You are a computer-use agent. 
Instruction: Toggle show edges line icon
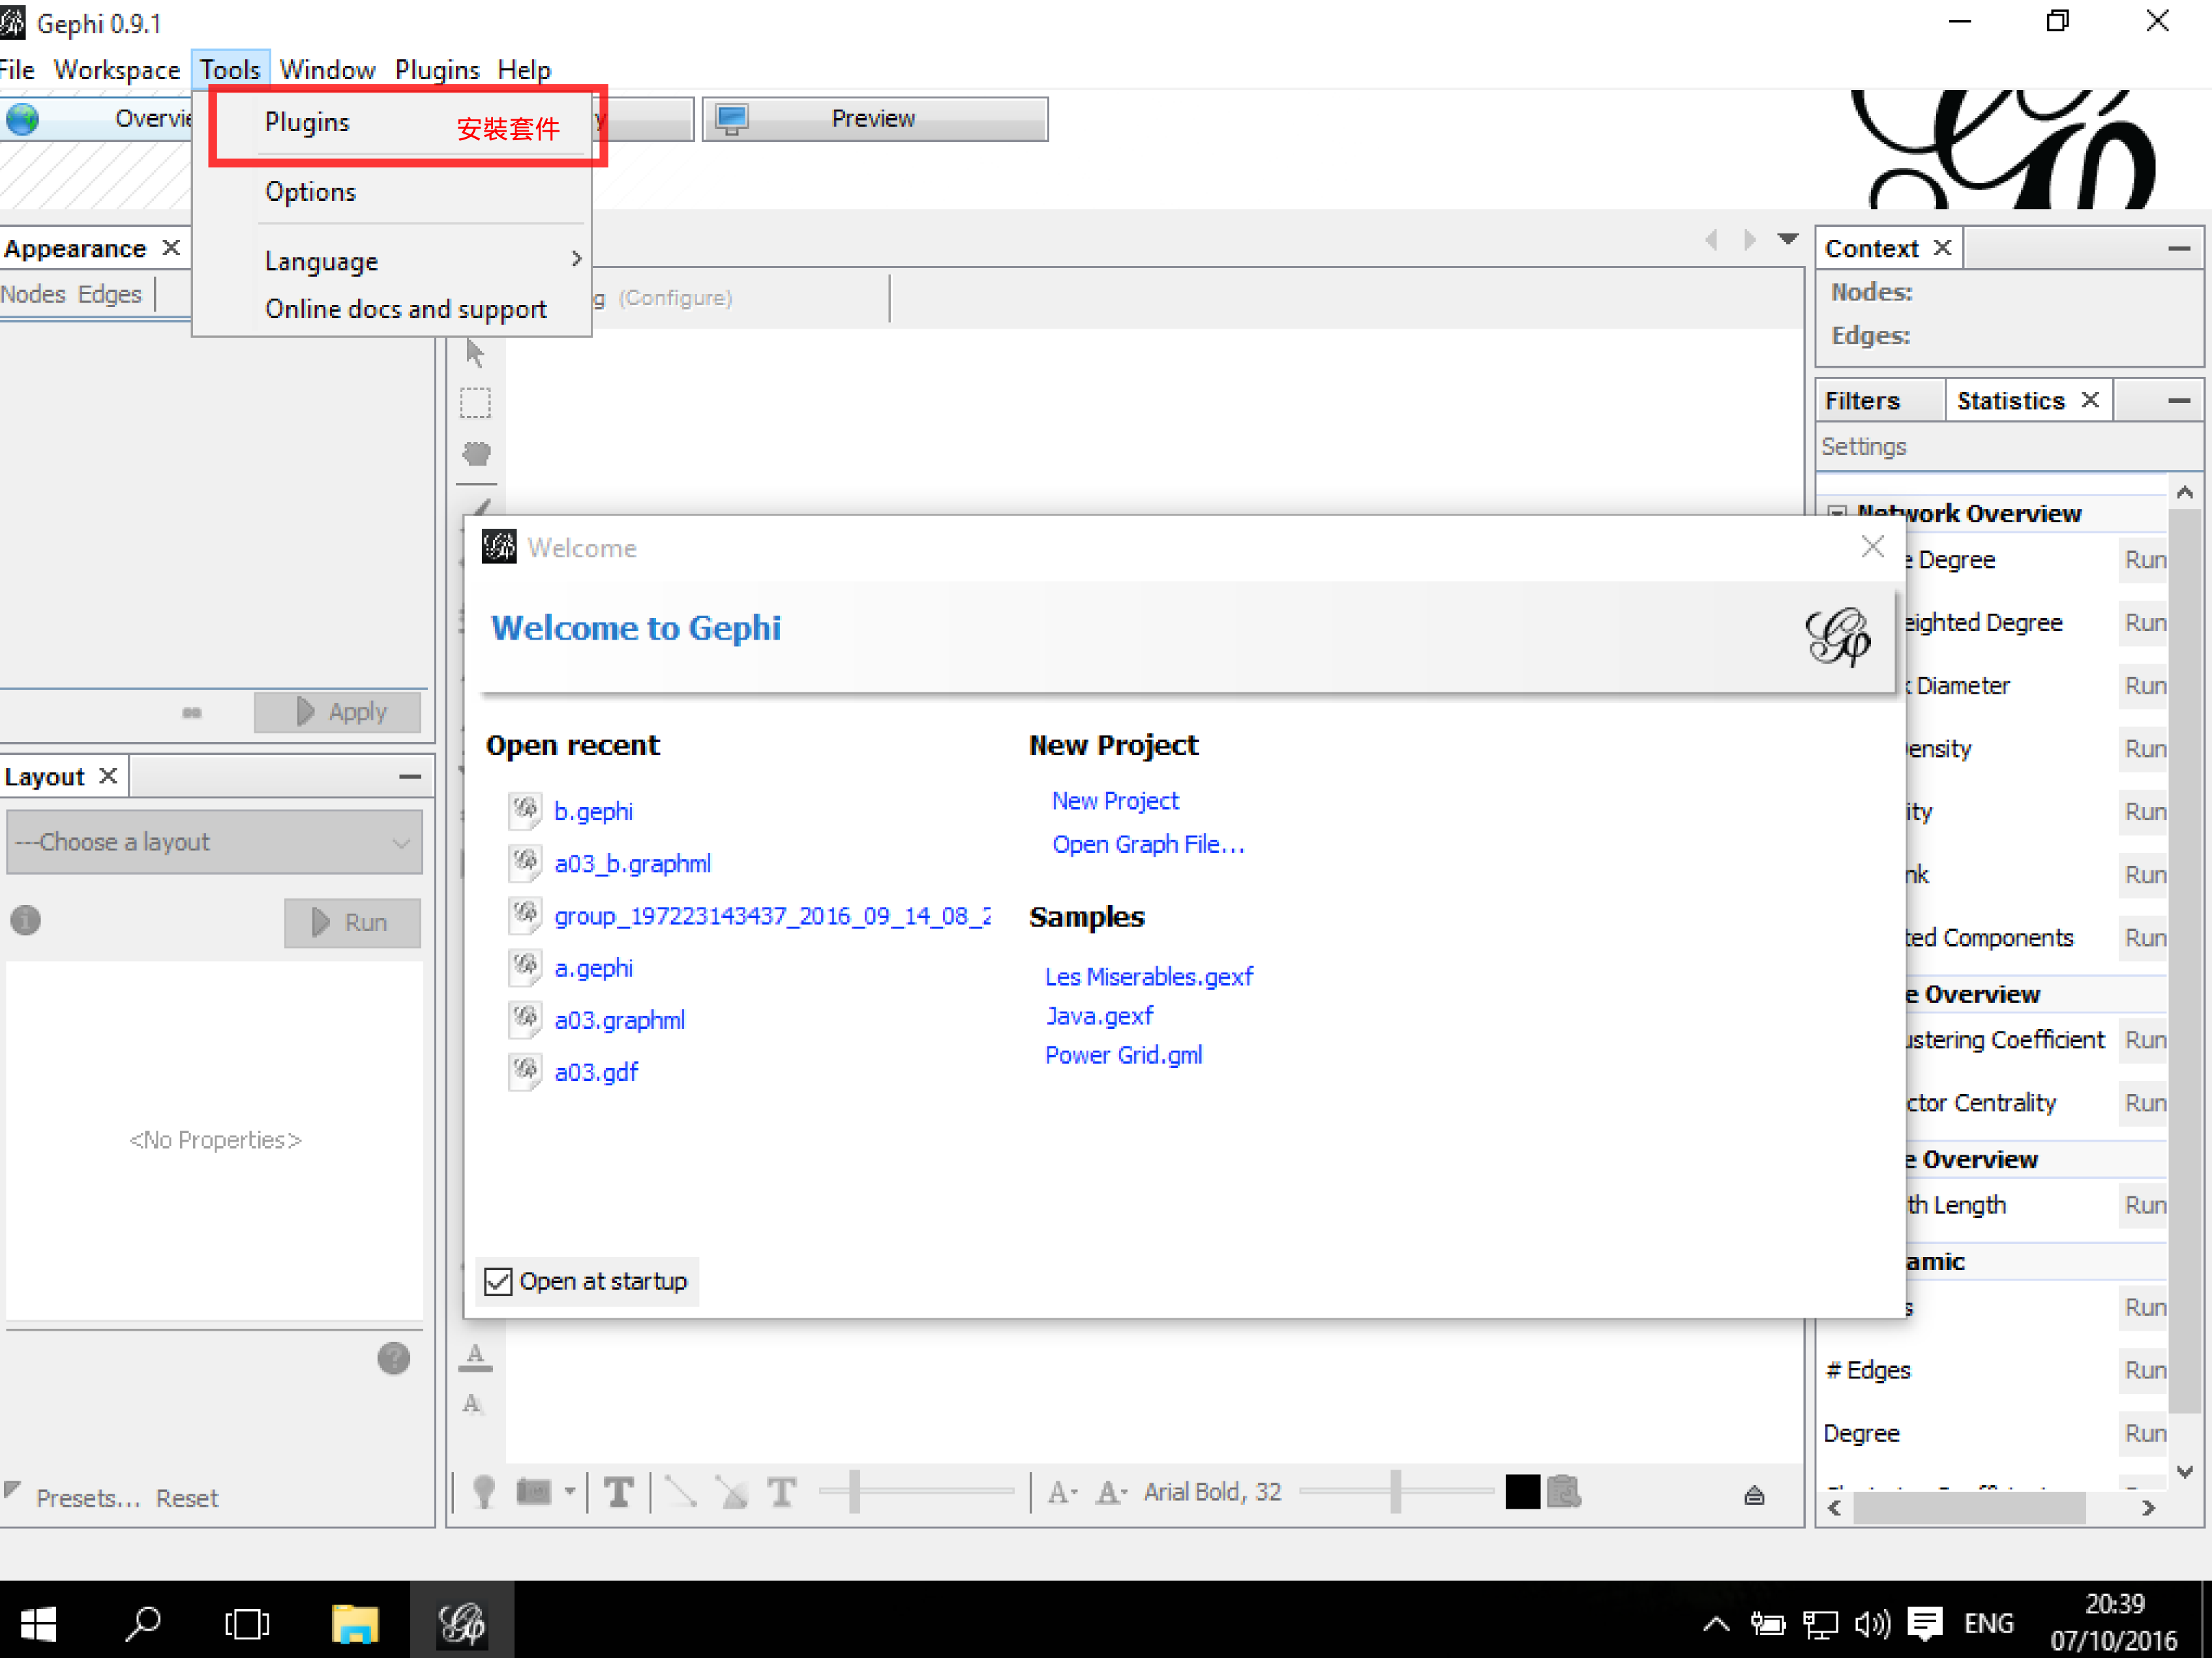(681, 1492)
